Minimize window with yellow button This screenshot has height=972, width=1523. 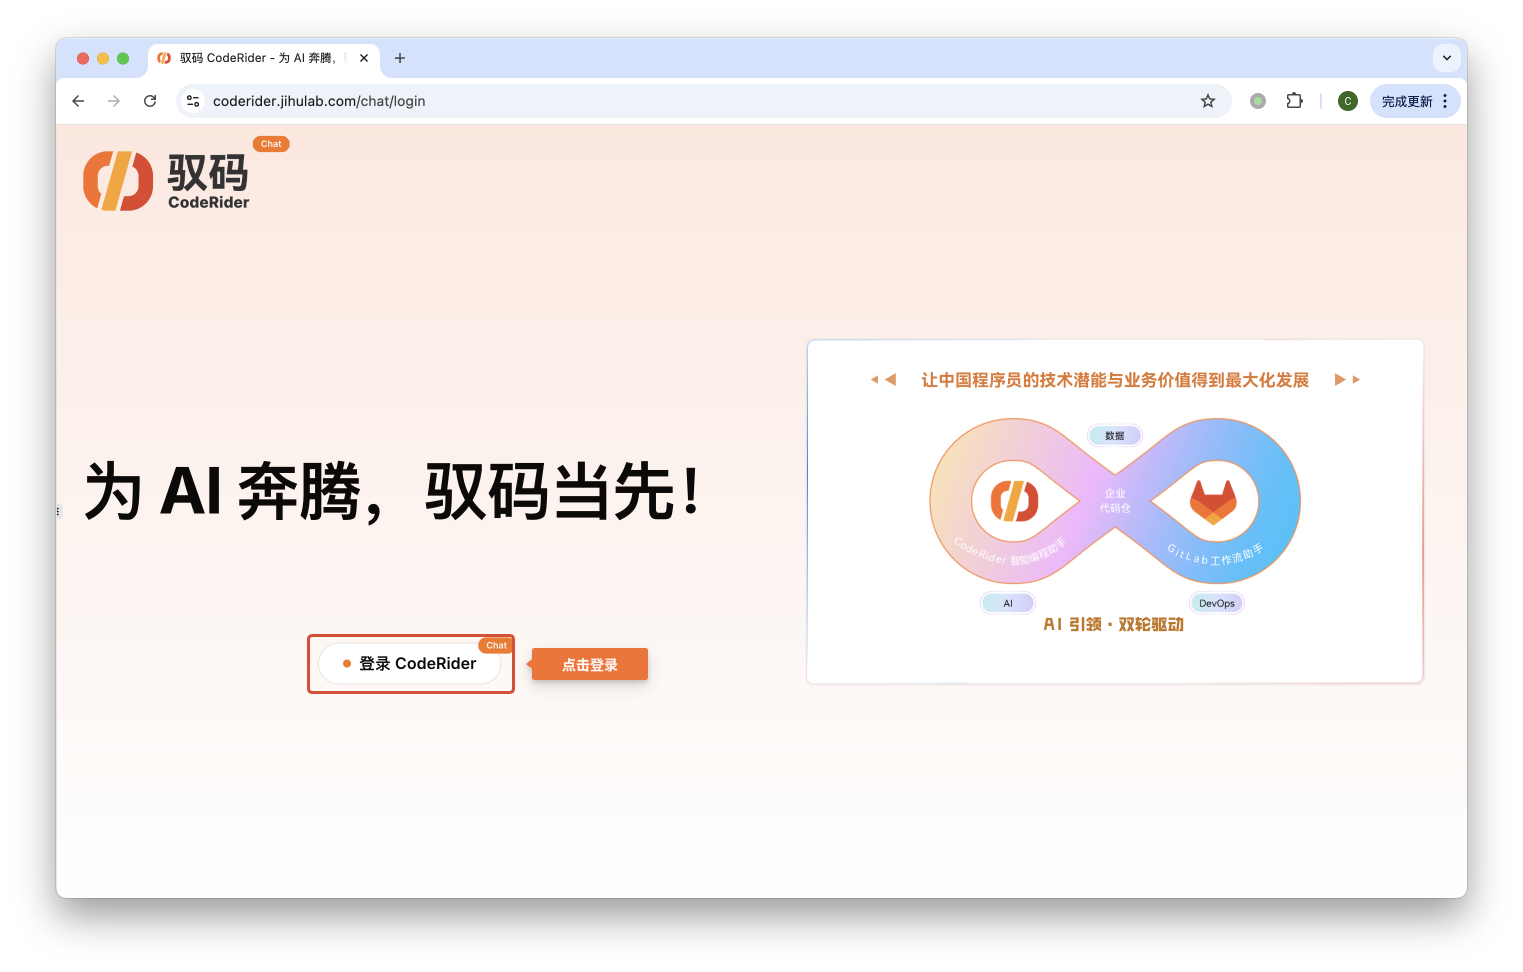(x=103, y=58)
